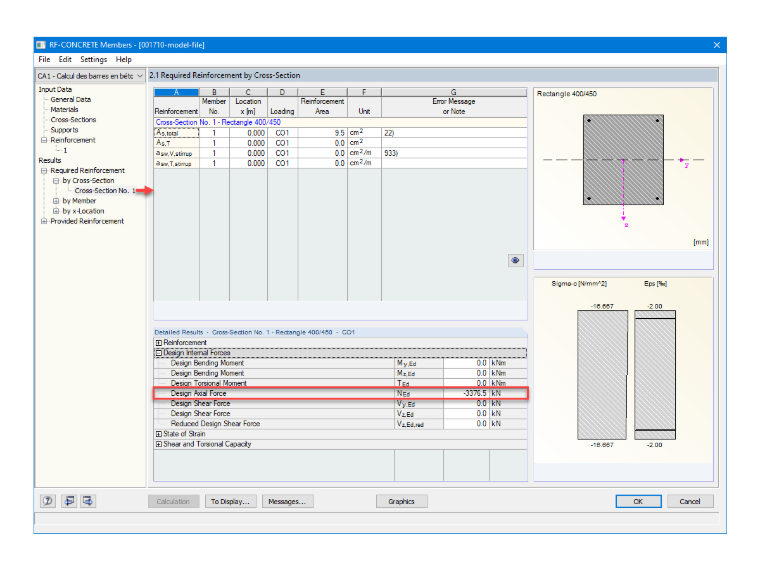Open the Settings menu
Viewport: 760px width, 570px height.
point(94,59)
